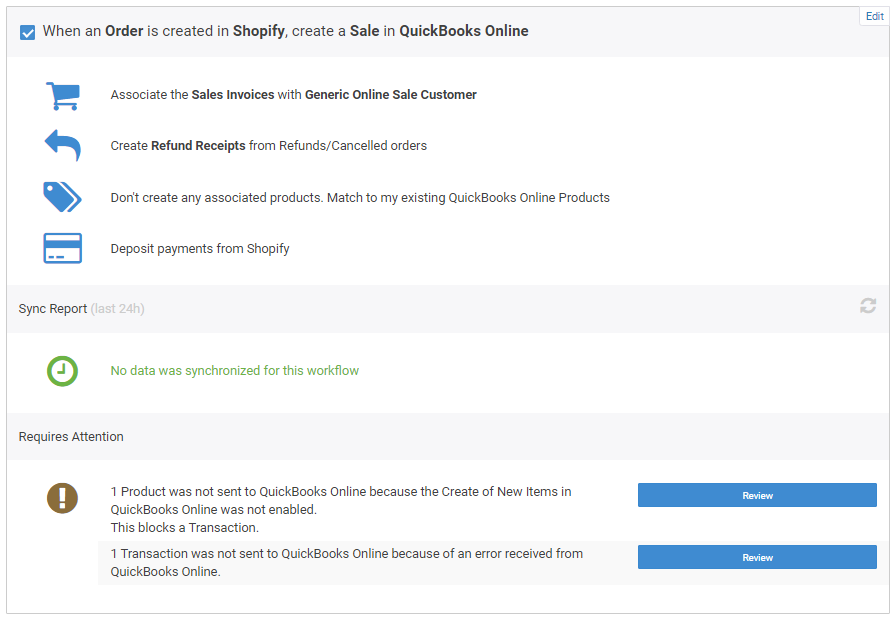Click the Transaction not sent error message
The image size is (895, 618).
346,562
